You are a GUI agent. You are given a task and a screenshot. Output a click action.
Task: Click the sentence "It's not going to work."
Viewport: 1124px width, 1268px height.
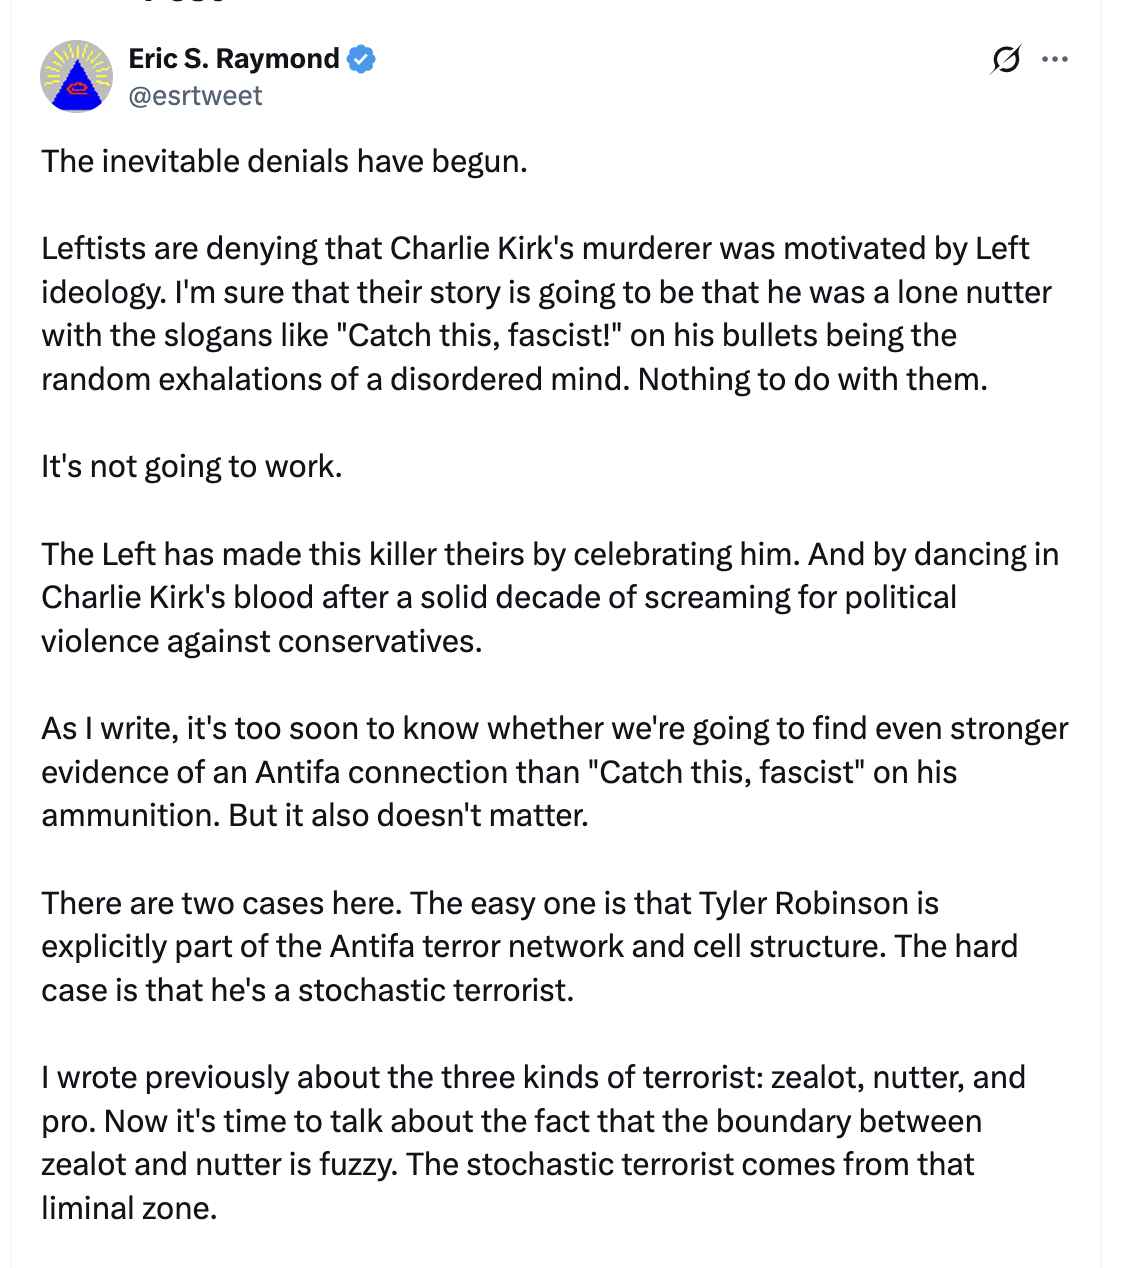coord(191,466)
